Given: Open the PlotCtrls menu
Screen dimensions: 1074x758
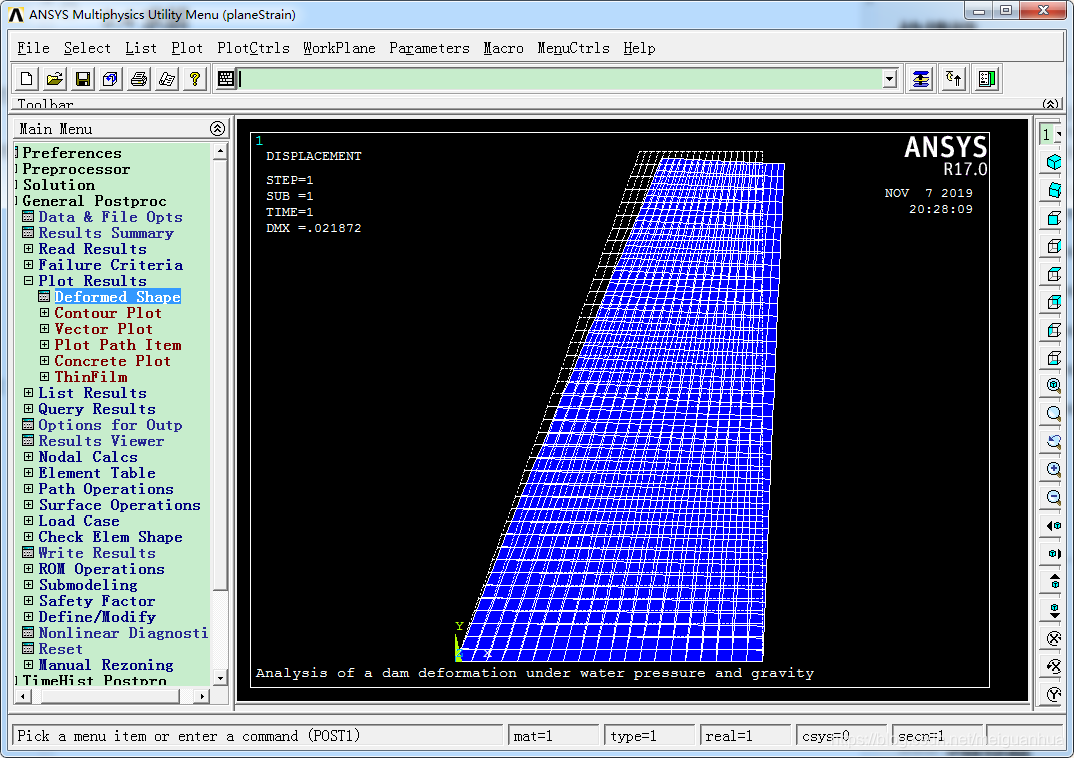Looking at the screenshot, I should 253,48.
